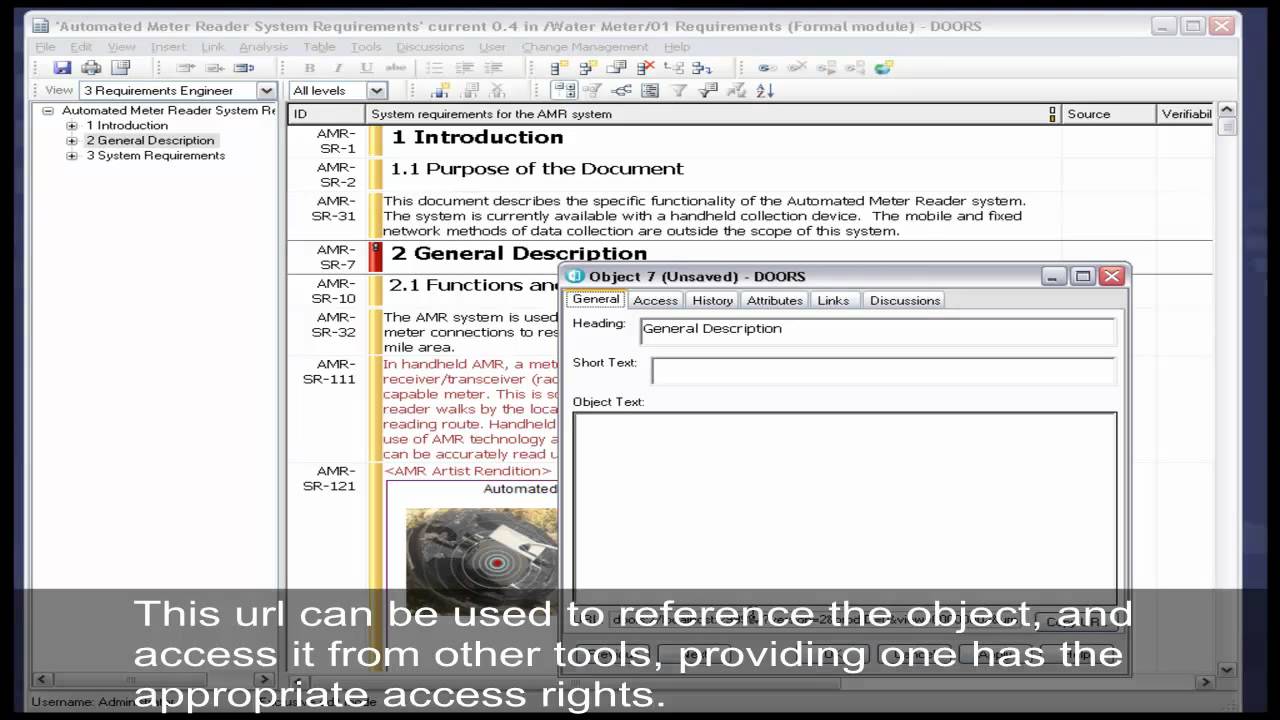Open the Link menu
1280x720 pixels.
pos(213,47)
